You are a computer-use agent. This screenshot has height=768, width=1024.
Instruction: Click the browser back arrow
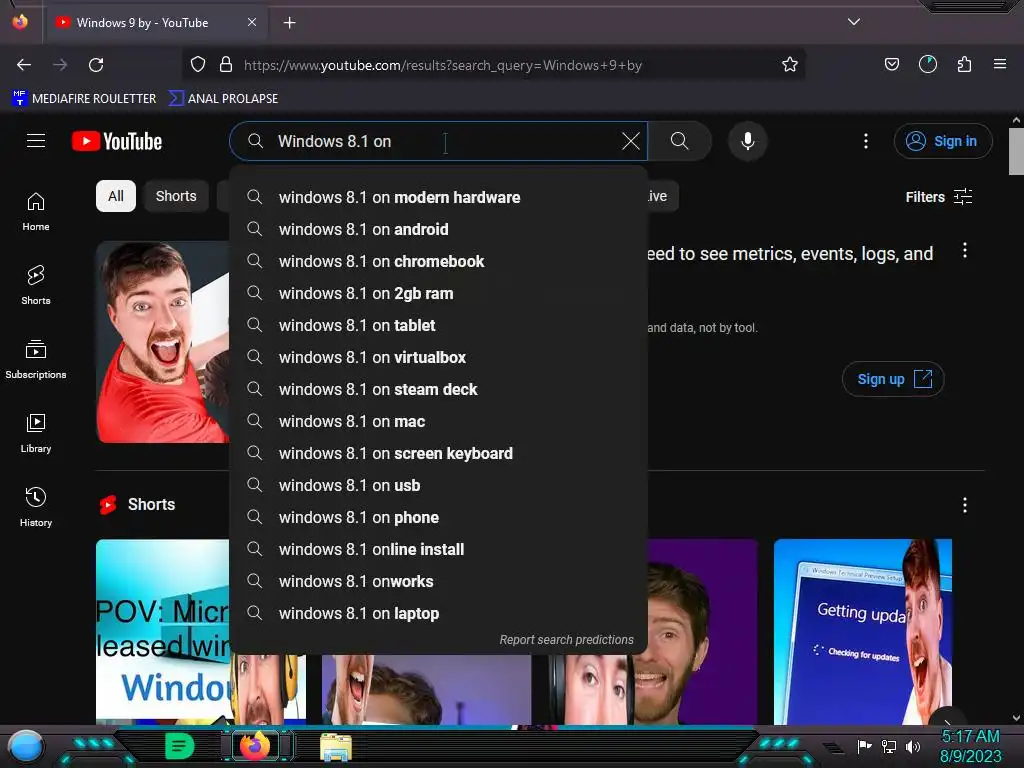pos(24,65)
